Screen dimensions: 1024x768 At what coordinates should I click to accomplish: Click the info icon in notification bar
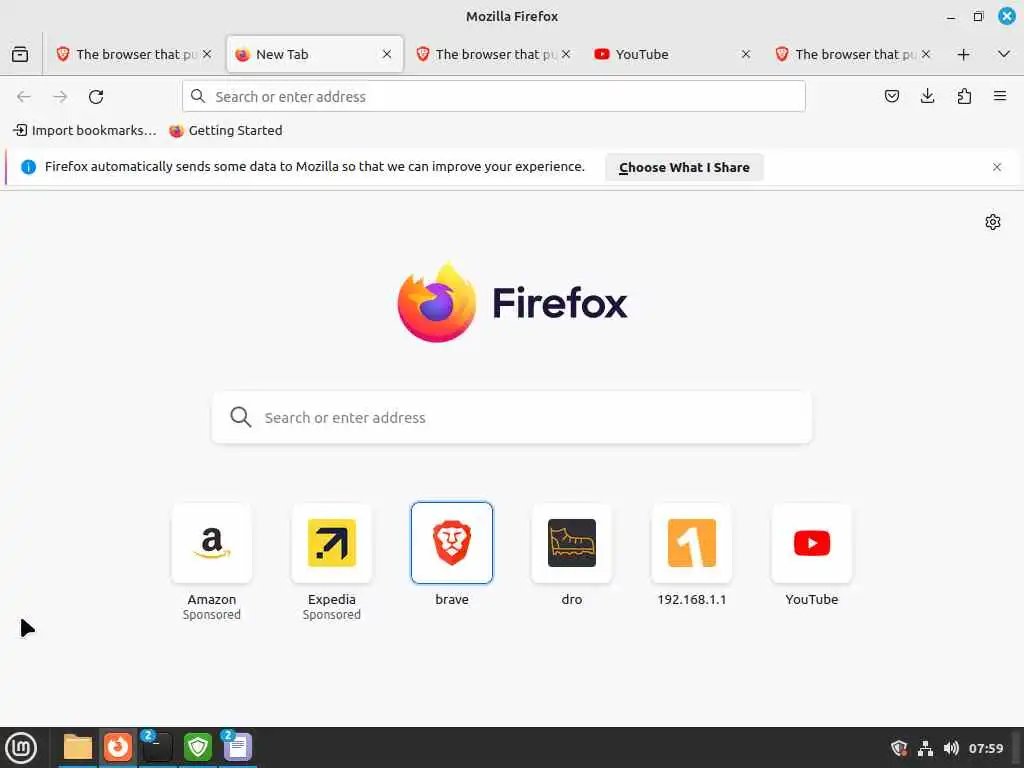pyautogui.click(x=28, y=167)
